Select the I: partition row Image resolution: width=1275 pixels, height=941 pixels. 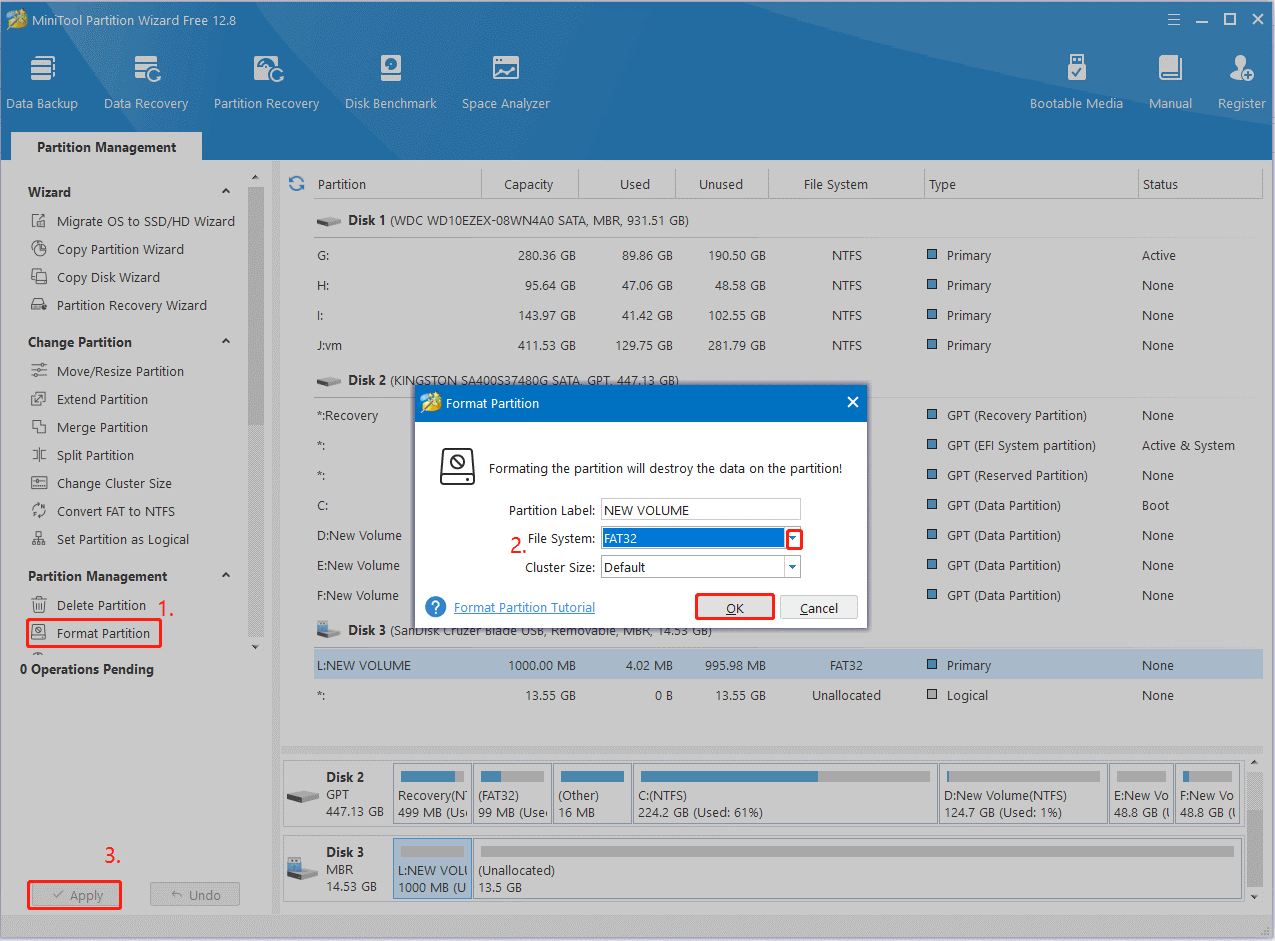tap(788, 315)
